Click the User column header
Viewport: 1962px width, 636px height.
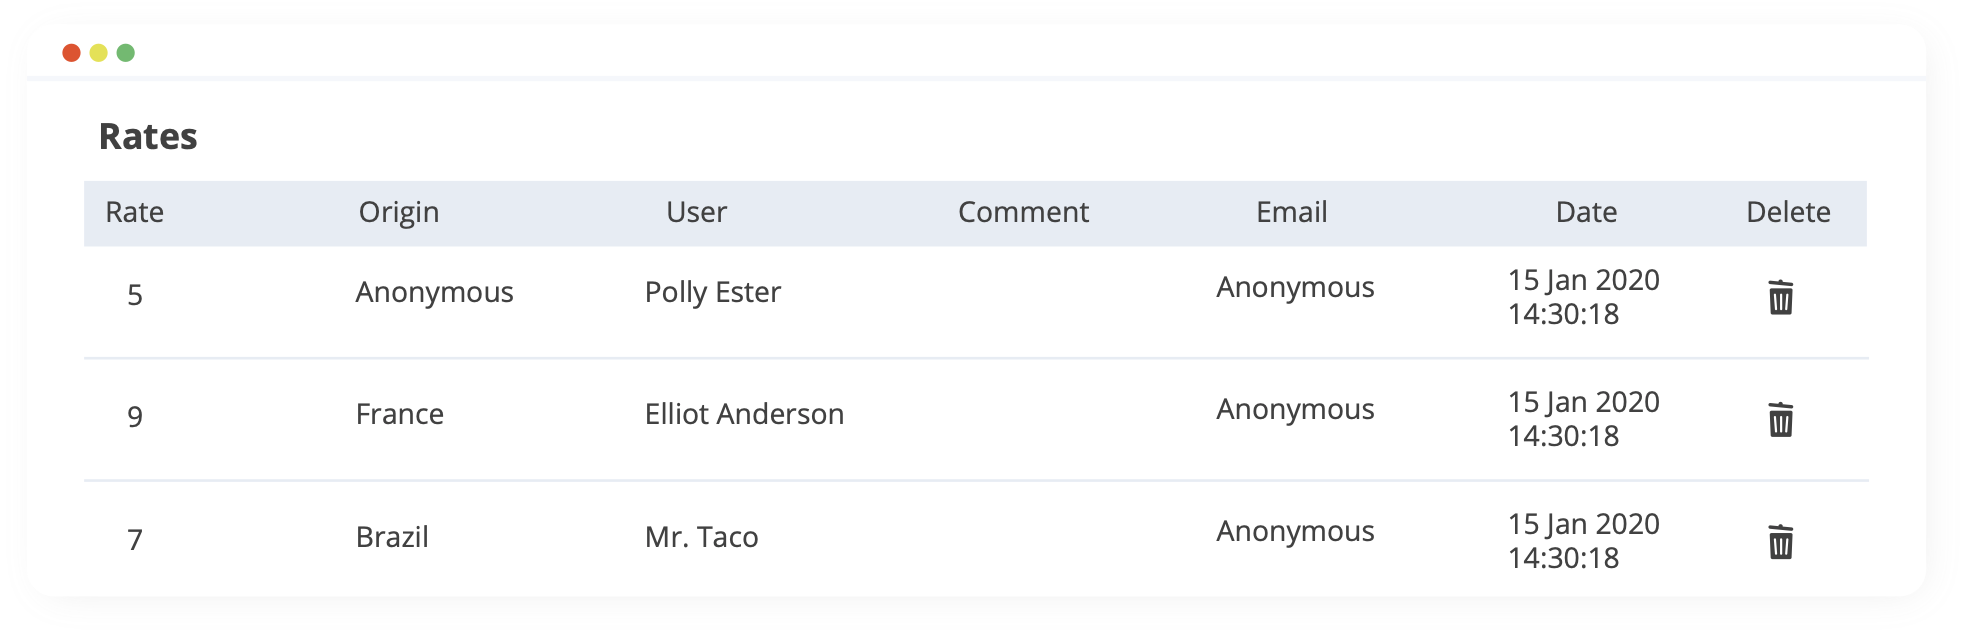coord(697,212)
